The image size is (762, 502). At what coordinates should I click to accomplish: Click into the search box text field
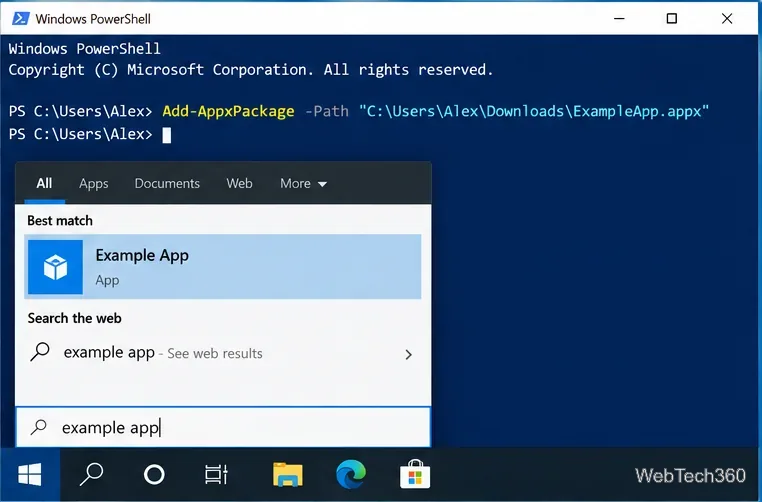(223, 427)
